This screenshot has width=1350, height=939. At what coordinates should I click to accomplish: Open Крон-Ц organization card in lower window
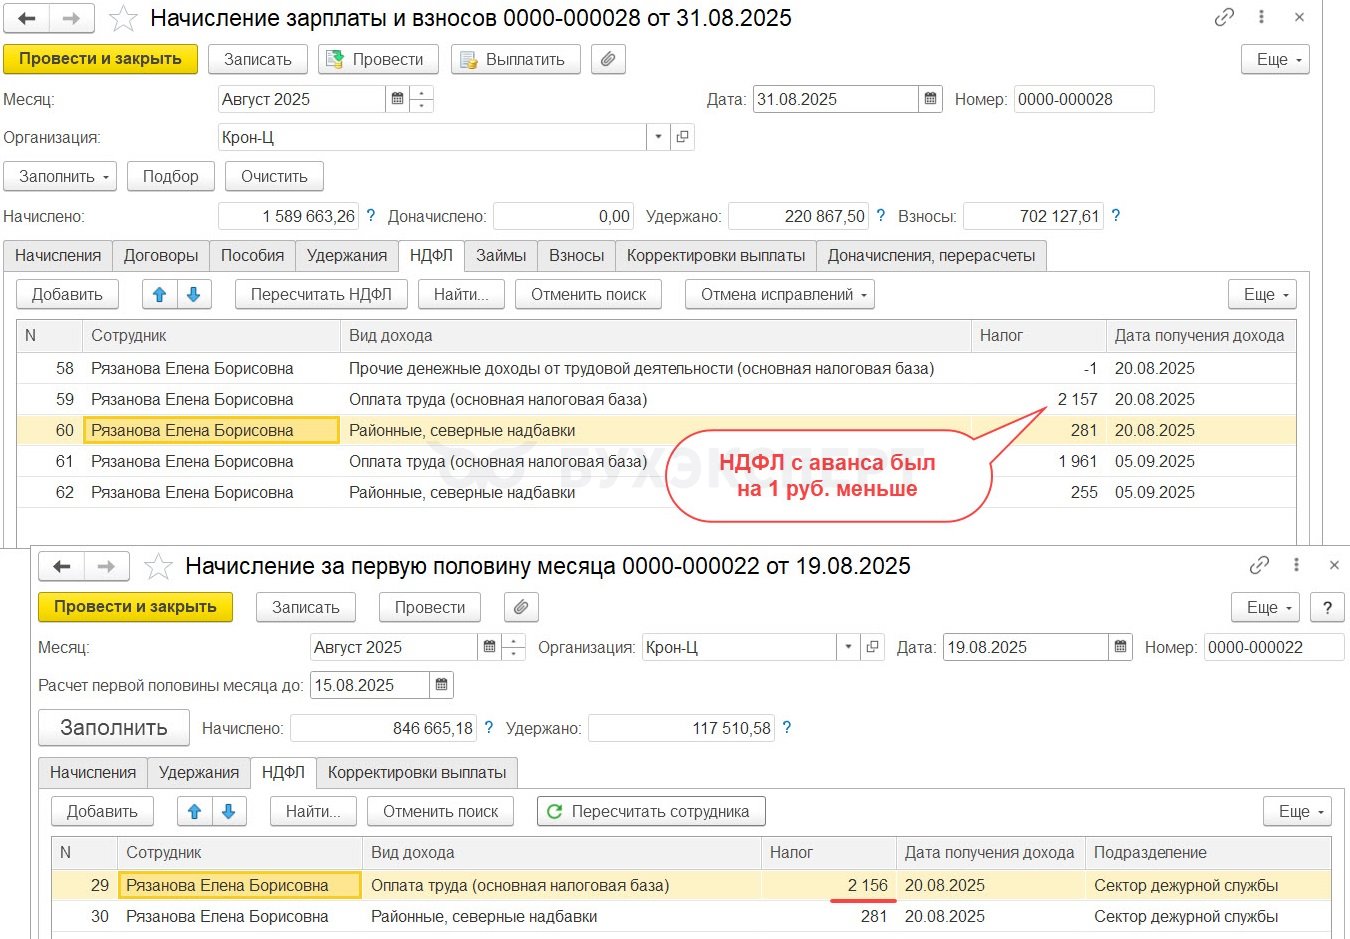[x=873, y=647]
